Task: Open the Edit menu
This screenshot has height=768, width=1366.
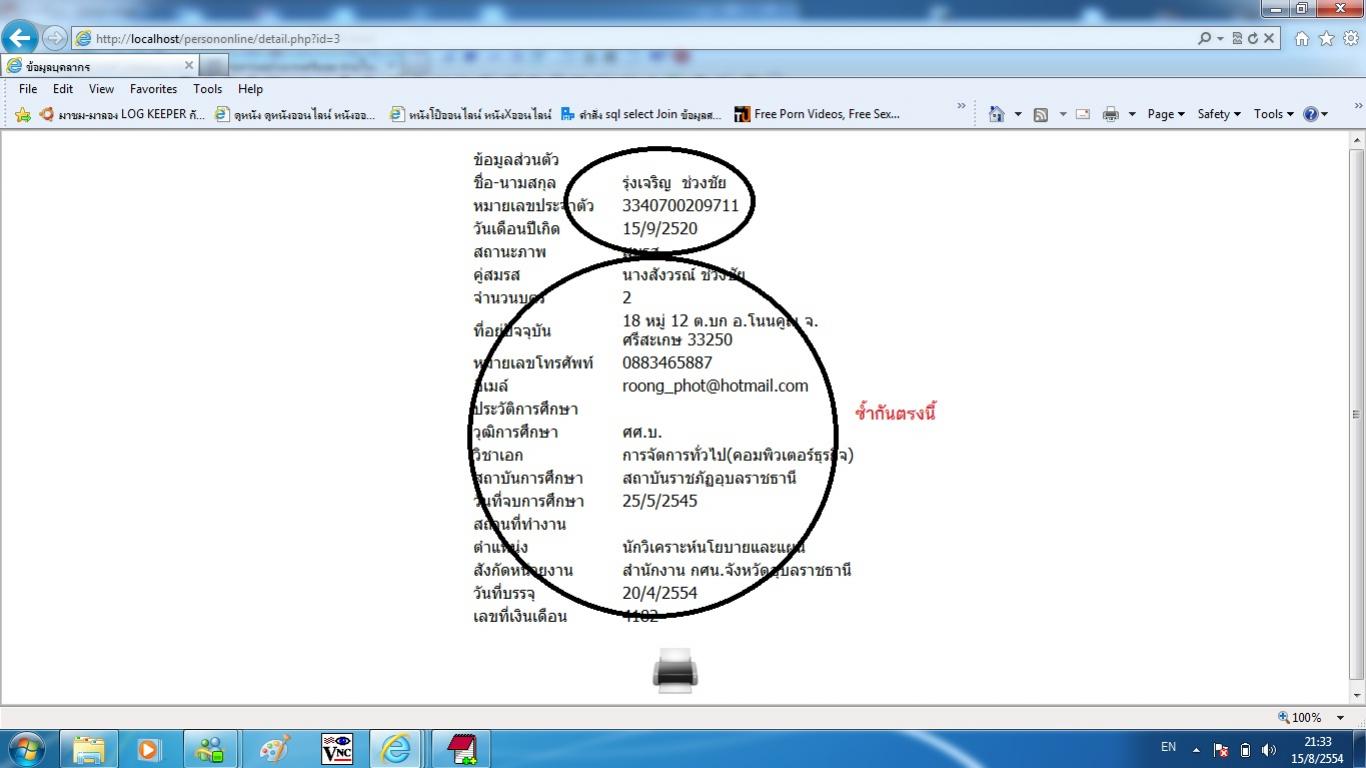Action: click(63, 89)
